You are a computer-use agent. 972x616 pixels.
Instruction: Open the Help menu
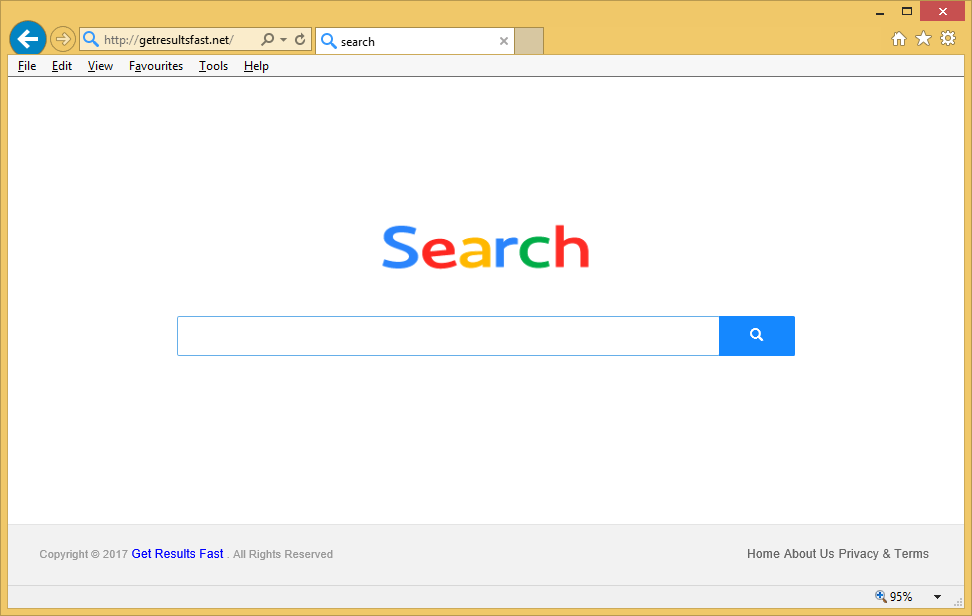coord(256,66)
